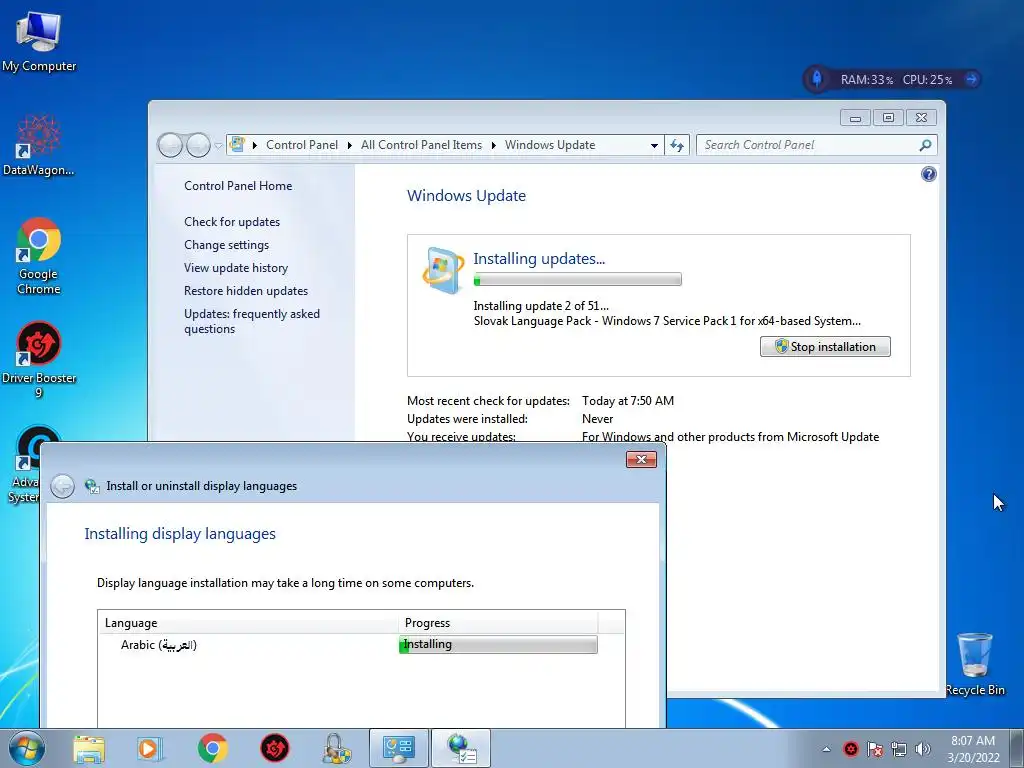Show hidden tray icons arrow

click(827, 749)
